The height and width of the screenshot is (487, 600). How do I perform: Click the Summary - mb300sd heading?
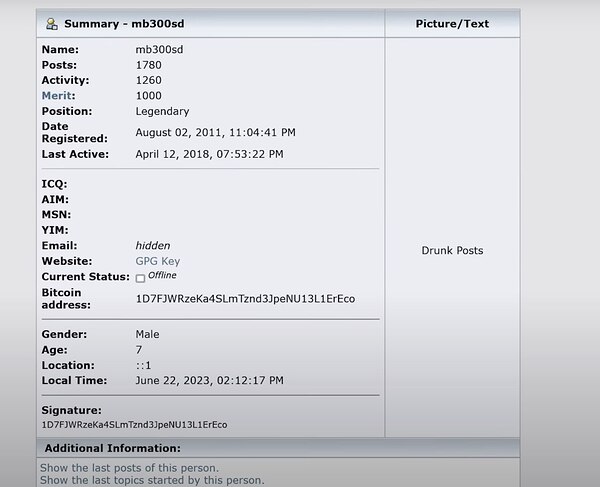click(x=124, y=24)
